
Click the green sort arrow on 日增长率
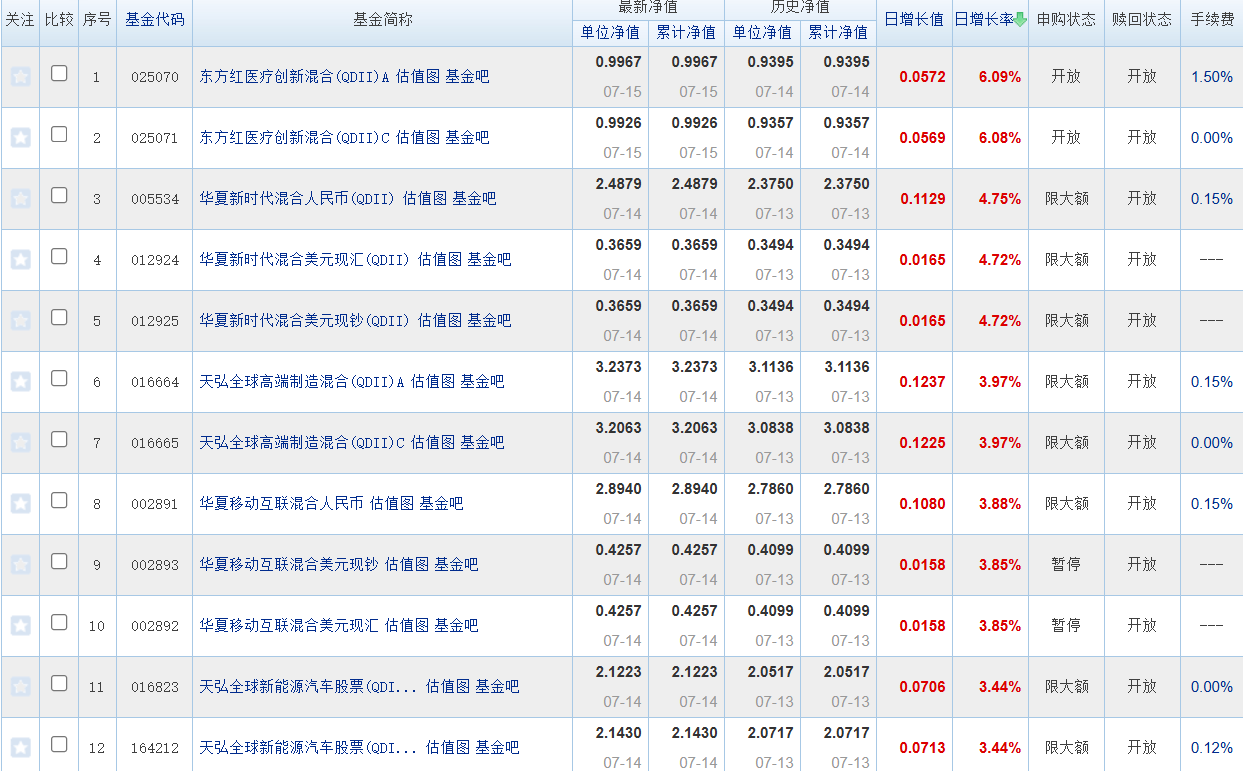[1020, 19]
